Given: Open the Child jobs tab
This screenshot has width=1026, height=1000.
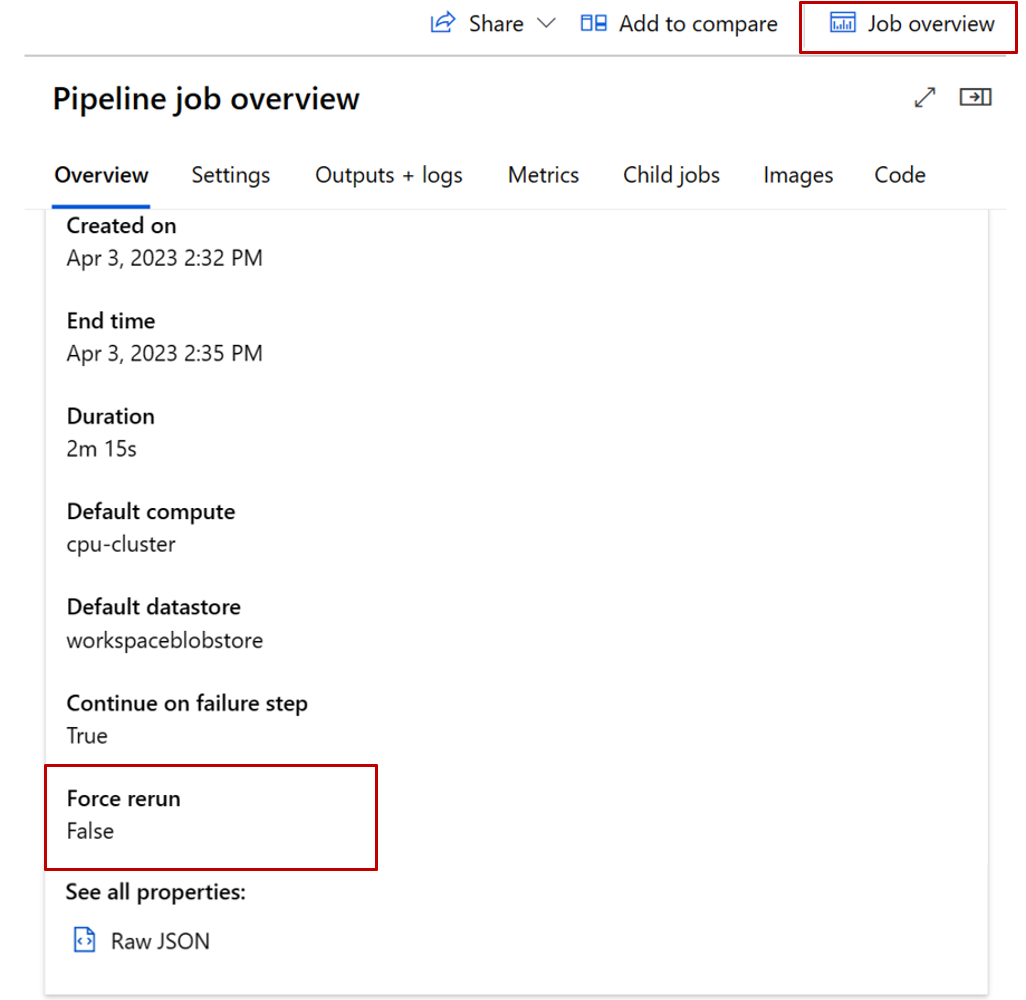Looking at the screenshot, I should [671, 175].
